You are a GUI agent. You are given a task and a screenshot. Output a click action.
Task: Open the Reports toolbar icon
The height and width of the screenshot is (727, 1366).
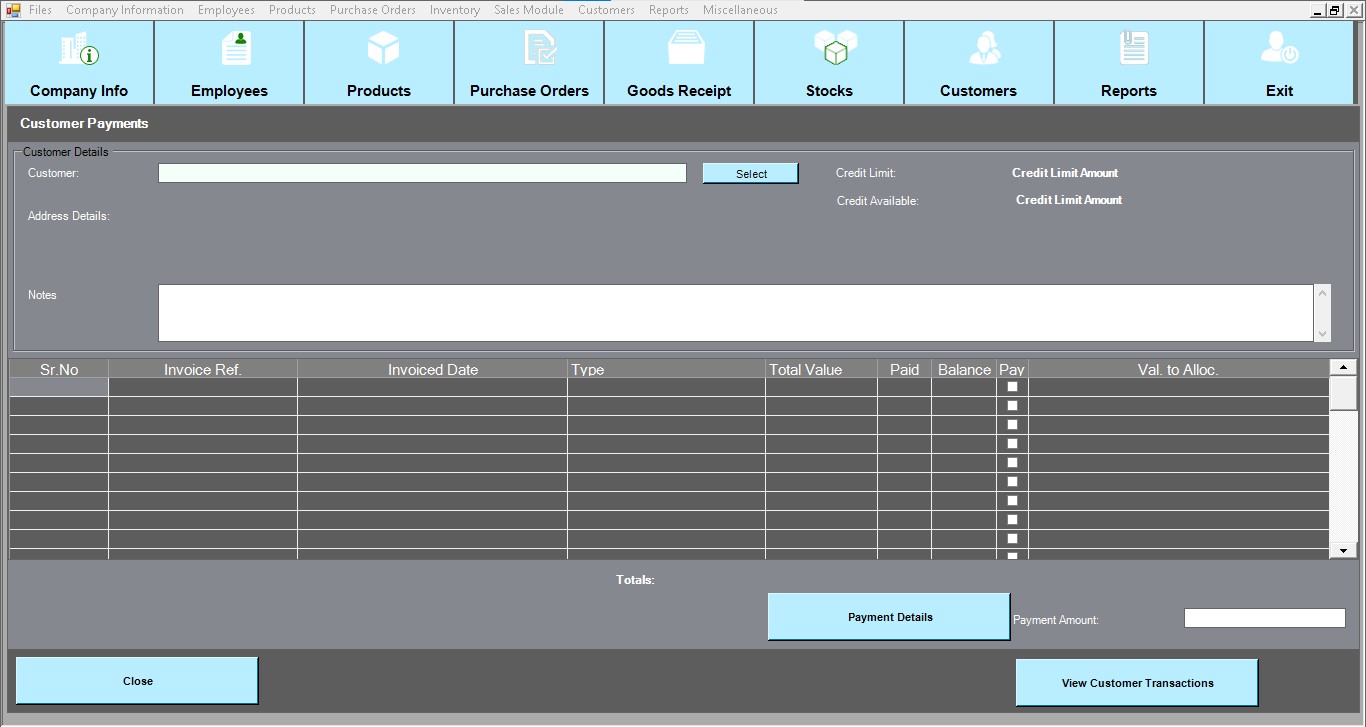(x=1134, y=48)
